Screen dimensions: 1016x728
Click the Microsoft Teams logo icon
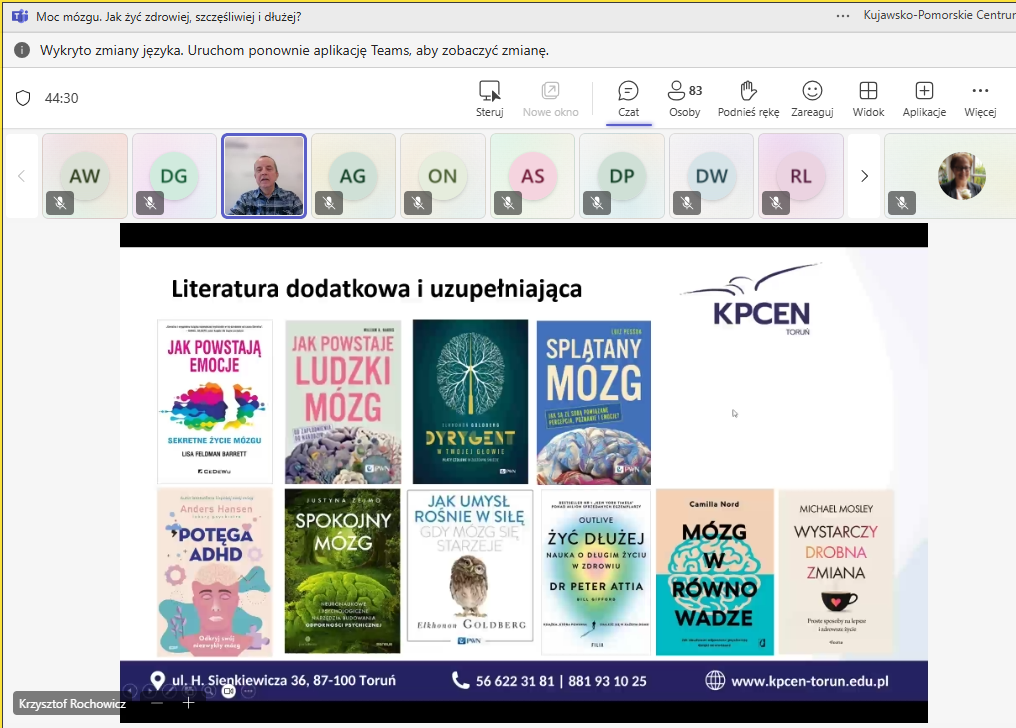click(x=19, y=17)
